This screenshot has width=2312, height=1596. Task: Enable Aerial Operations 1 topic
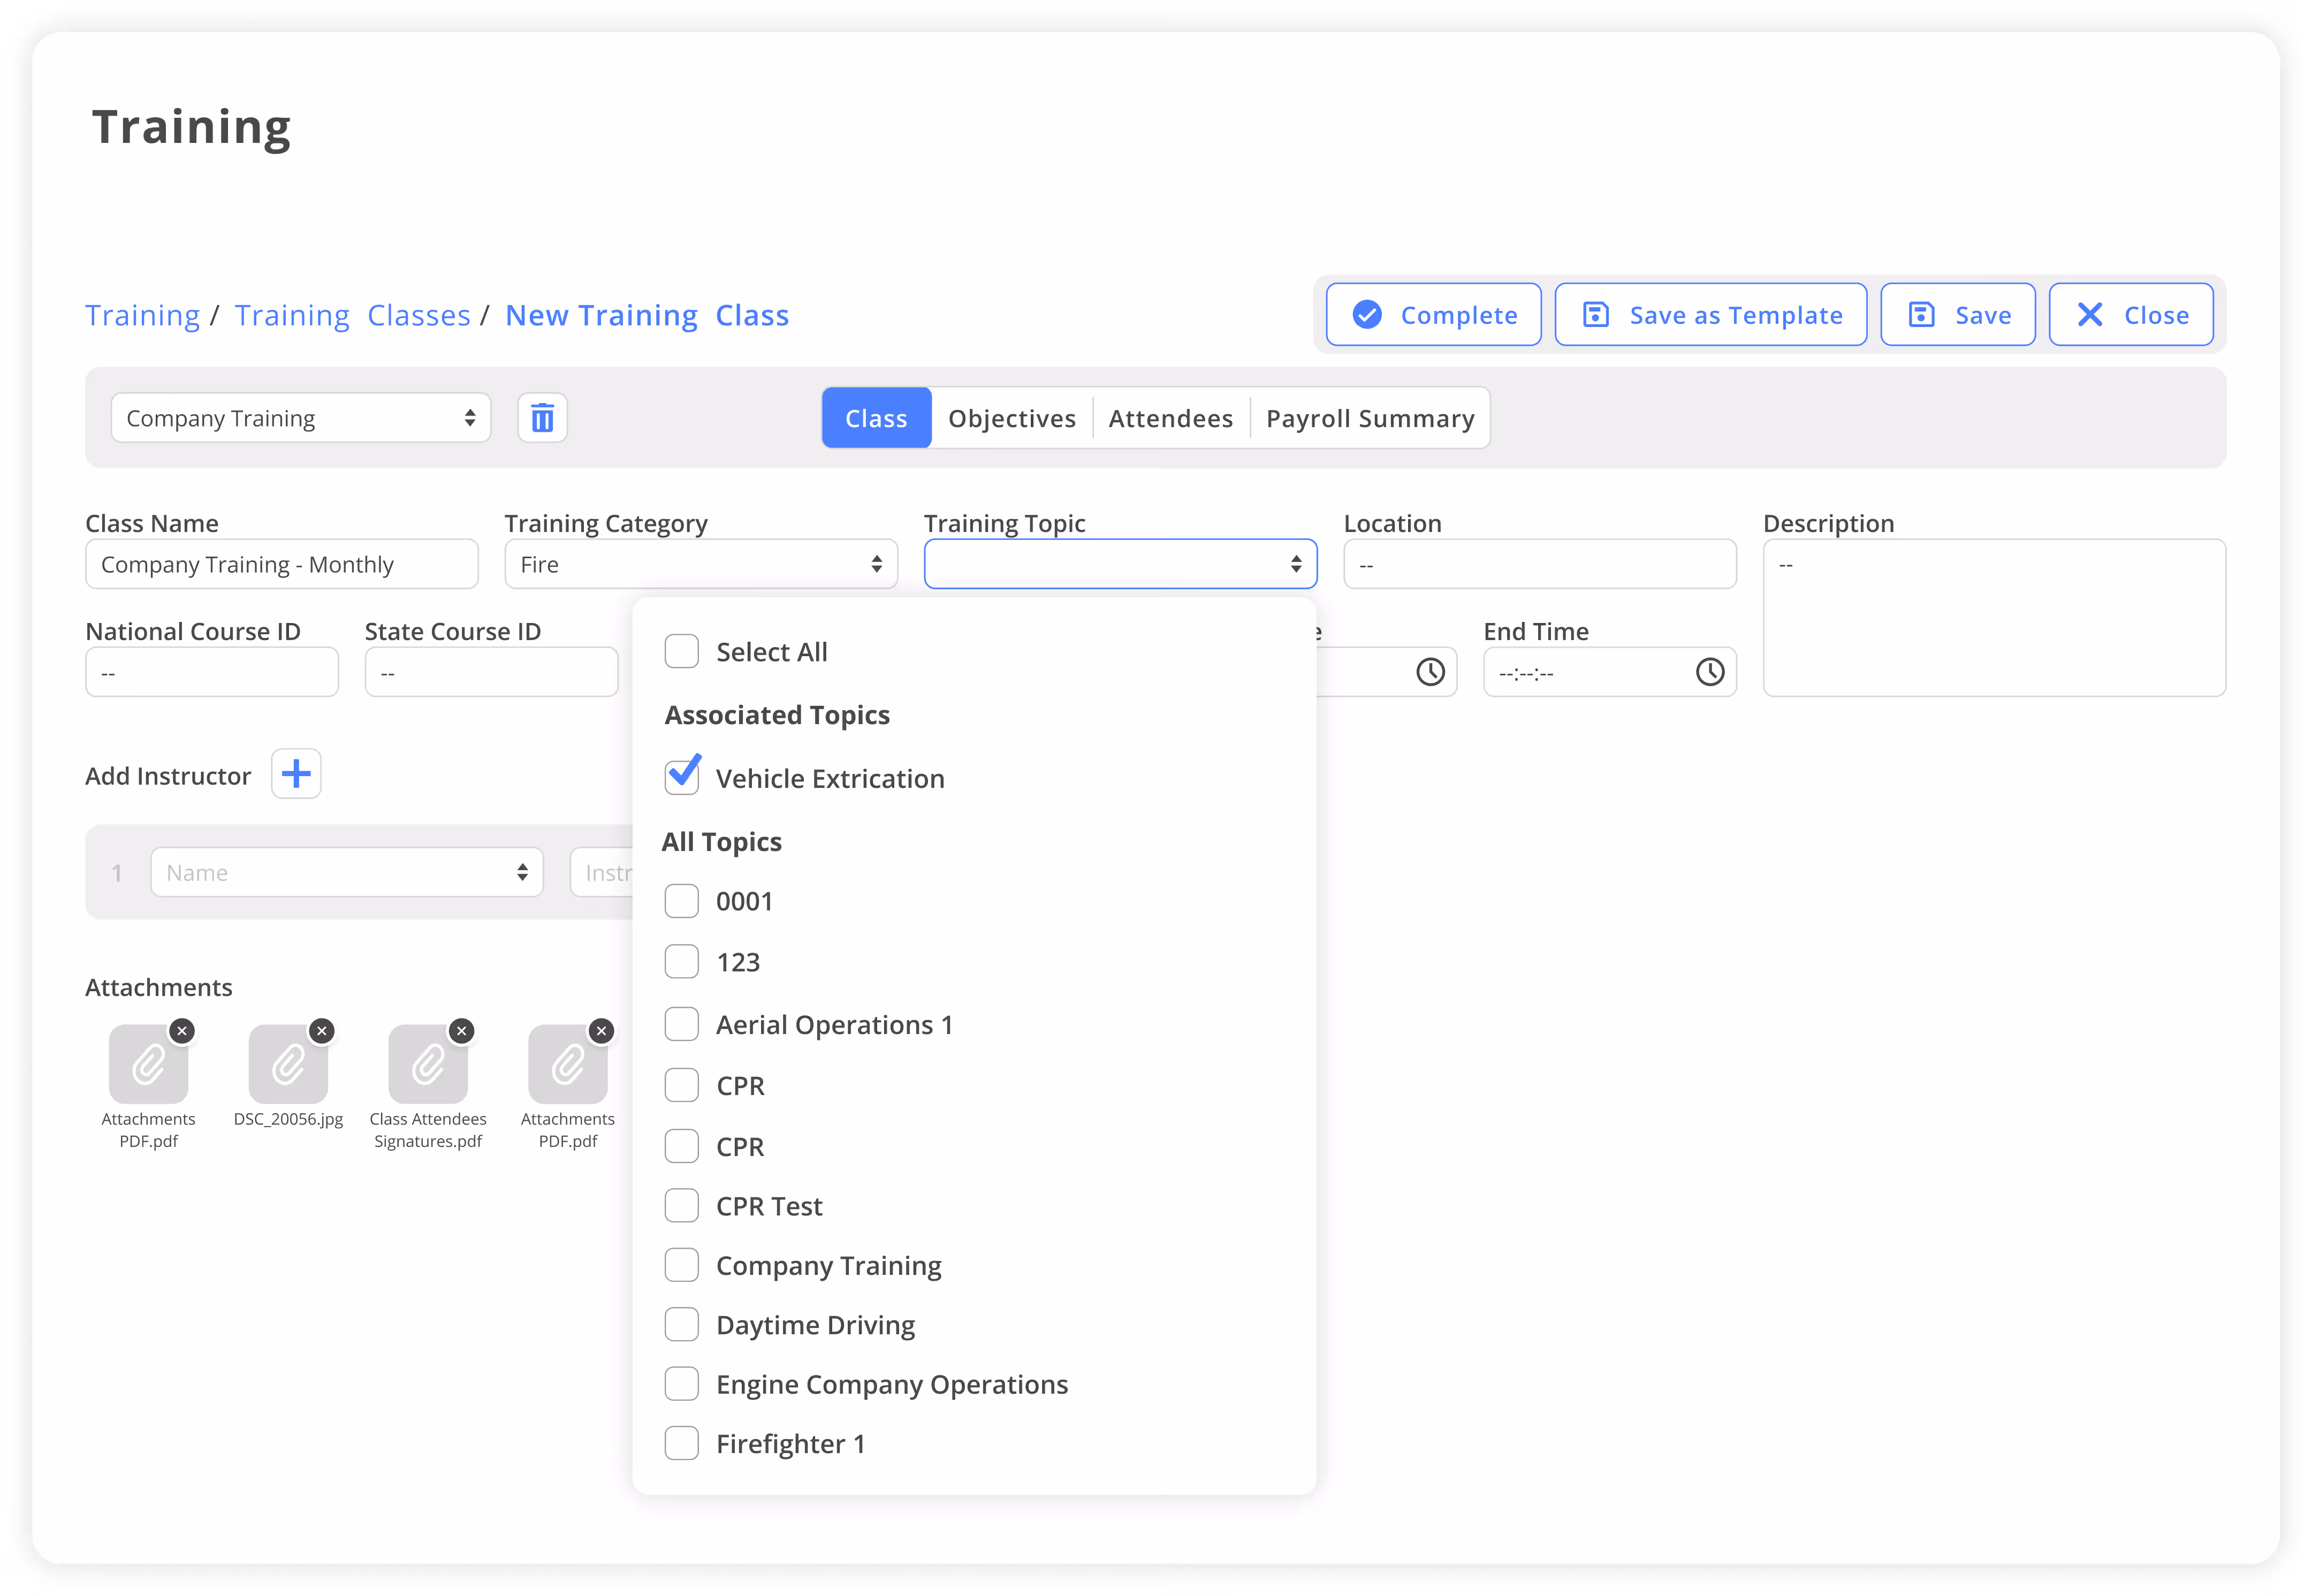[682, 1024]
